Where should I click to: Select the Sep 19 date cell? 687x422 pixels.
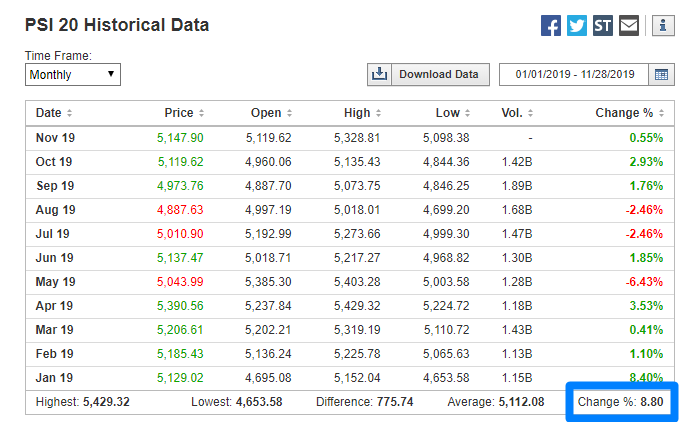click(x=55, y=186)
